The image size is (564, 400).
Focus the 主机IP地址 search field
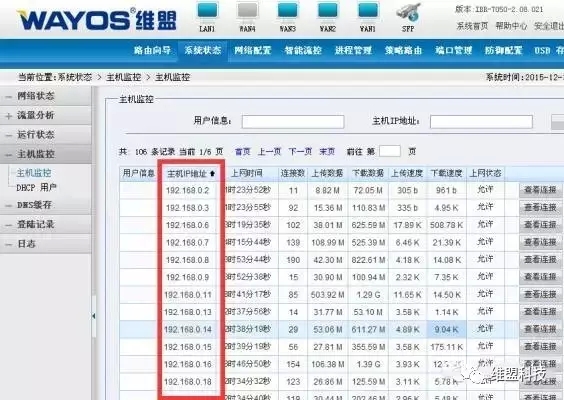click(x=481, y=122)
